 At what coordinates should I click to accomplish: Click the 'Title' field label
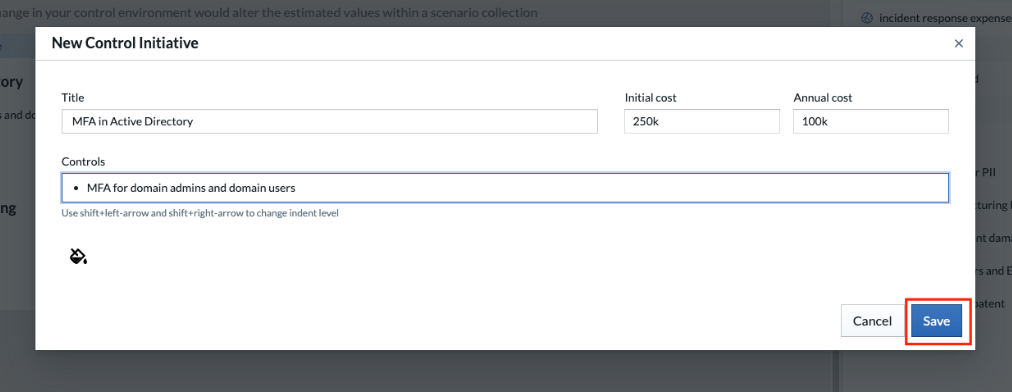[x=73, y=98]
